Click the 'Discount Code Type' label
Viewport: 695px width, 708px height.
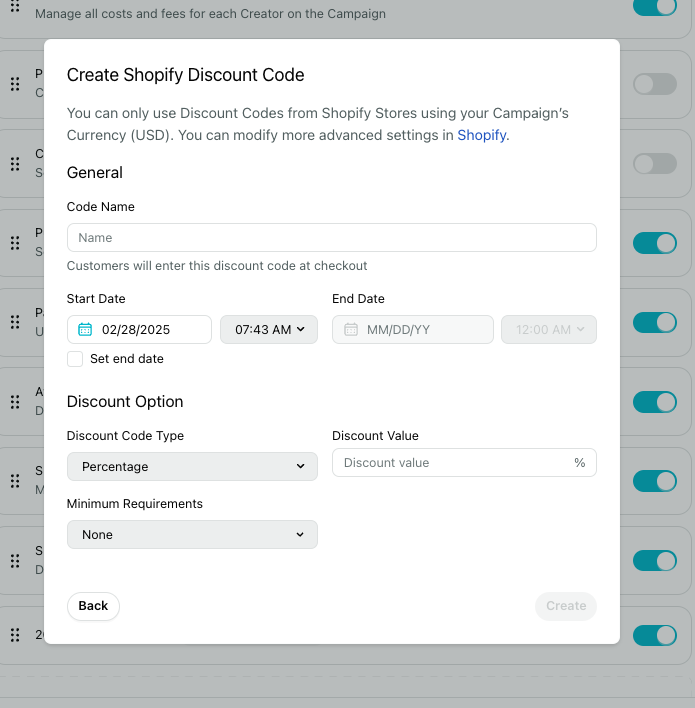[126, 436]
